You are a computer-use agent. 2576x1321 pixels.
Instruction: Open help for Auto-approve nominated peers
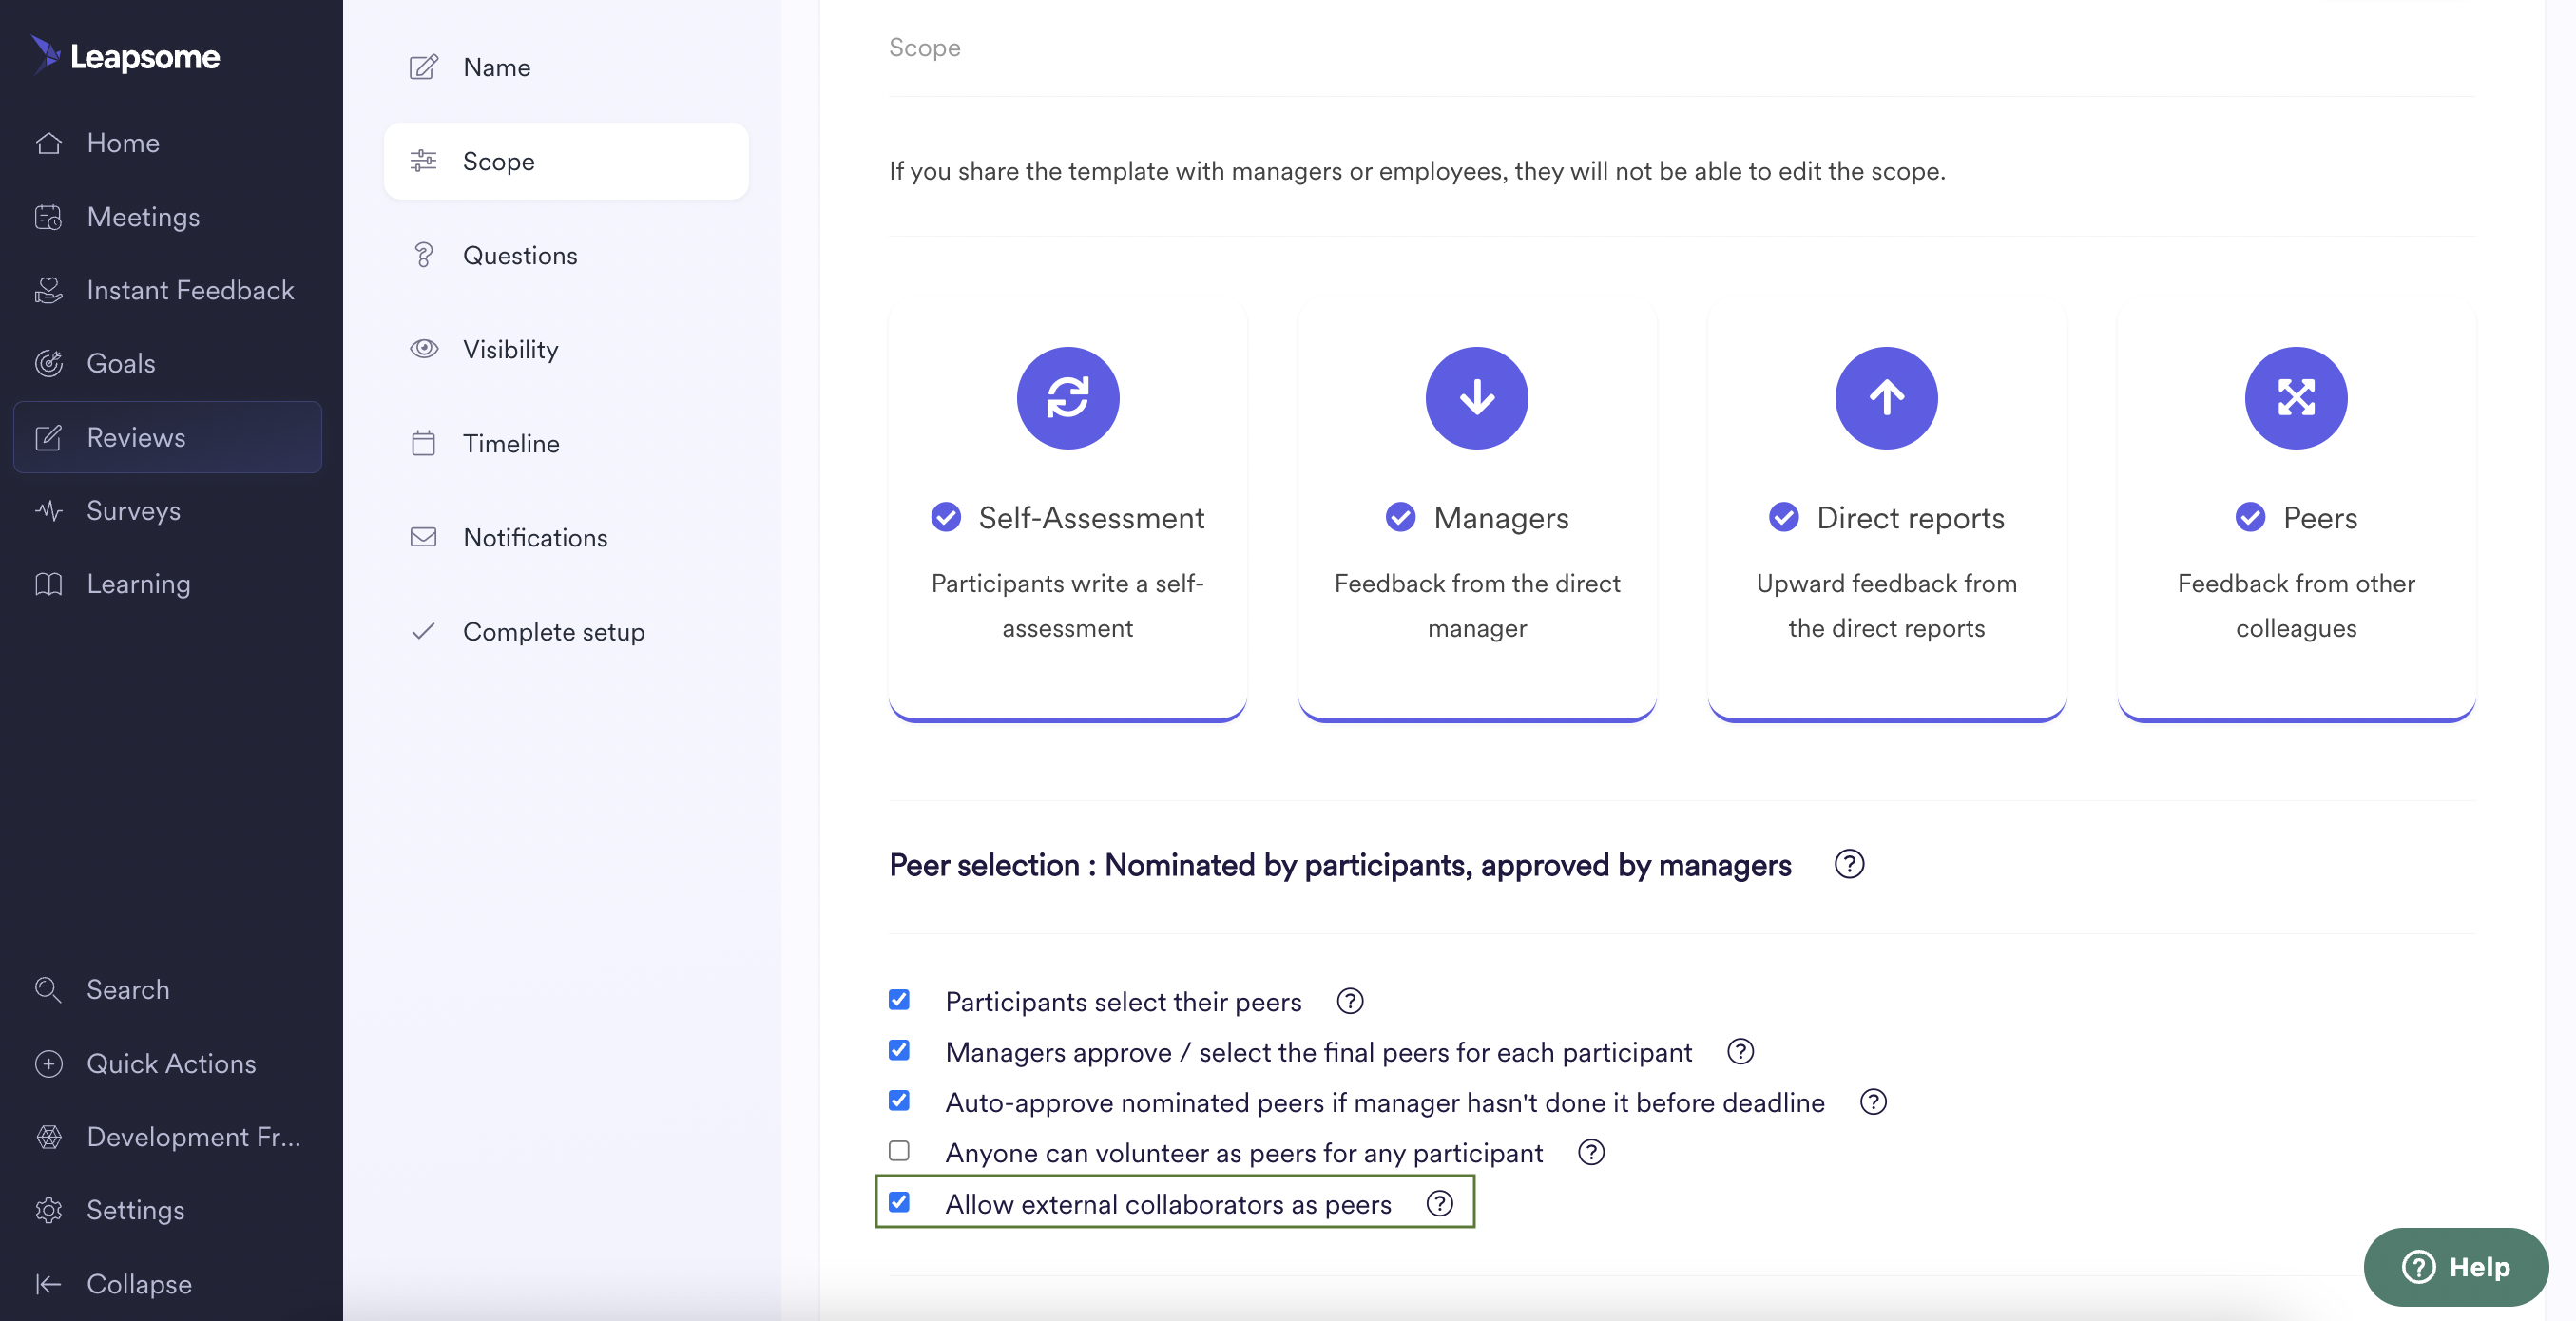pyautogui.click(x=1873, y=1102)
